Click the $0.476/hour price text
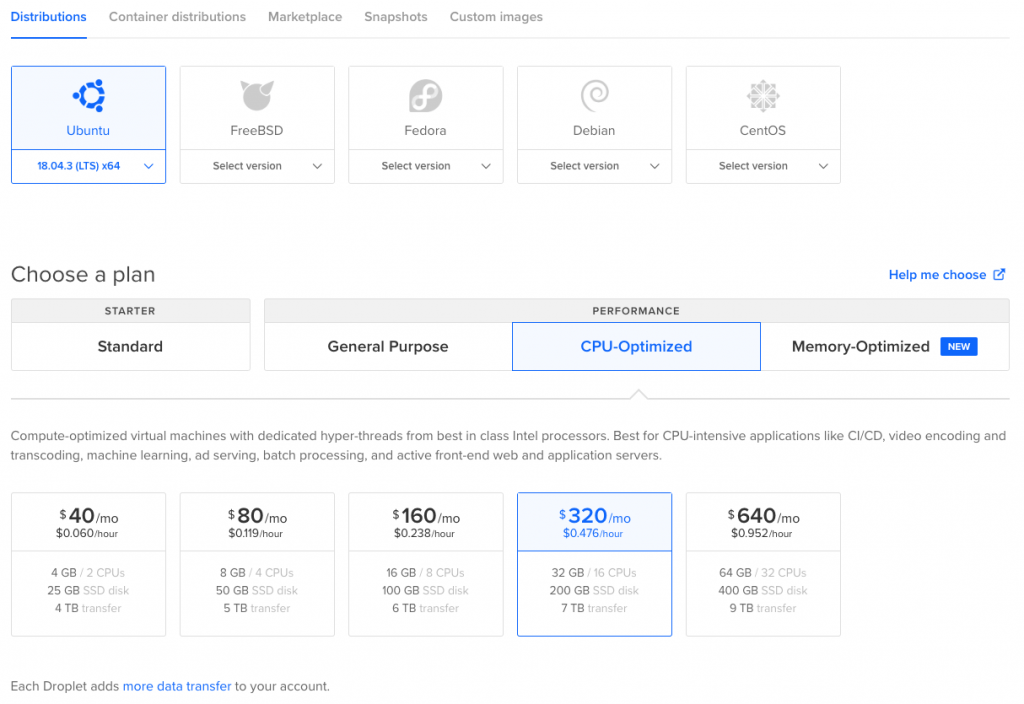Screen dimensions: 1024x704 click(593, 534)
